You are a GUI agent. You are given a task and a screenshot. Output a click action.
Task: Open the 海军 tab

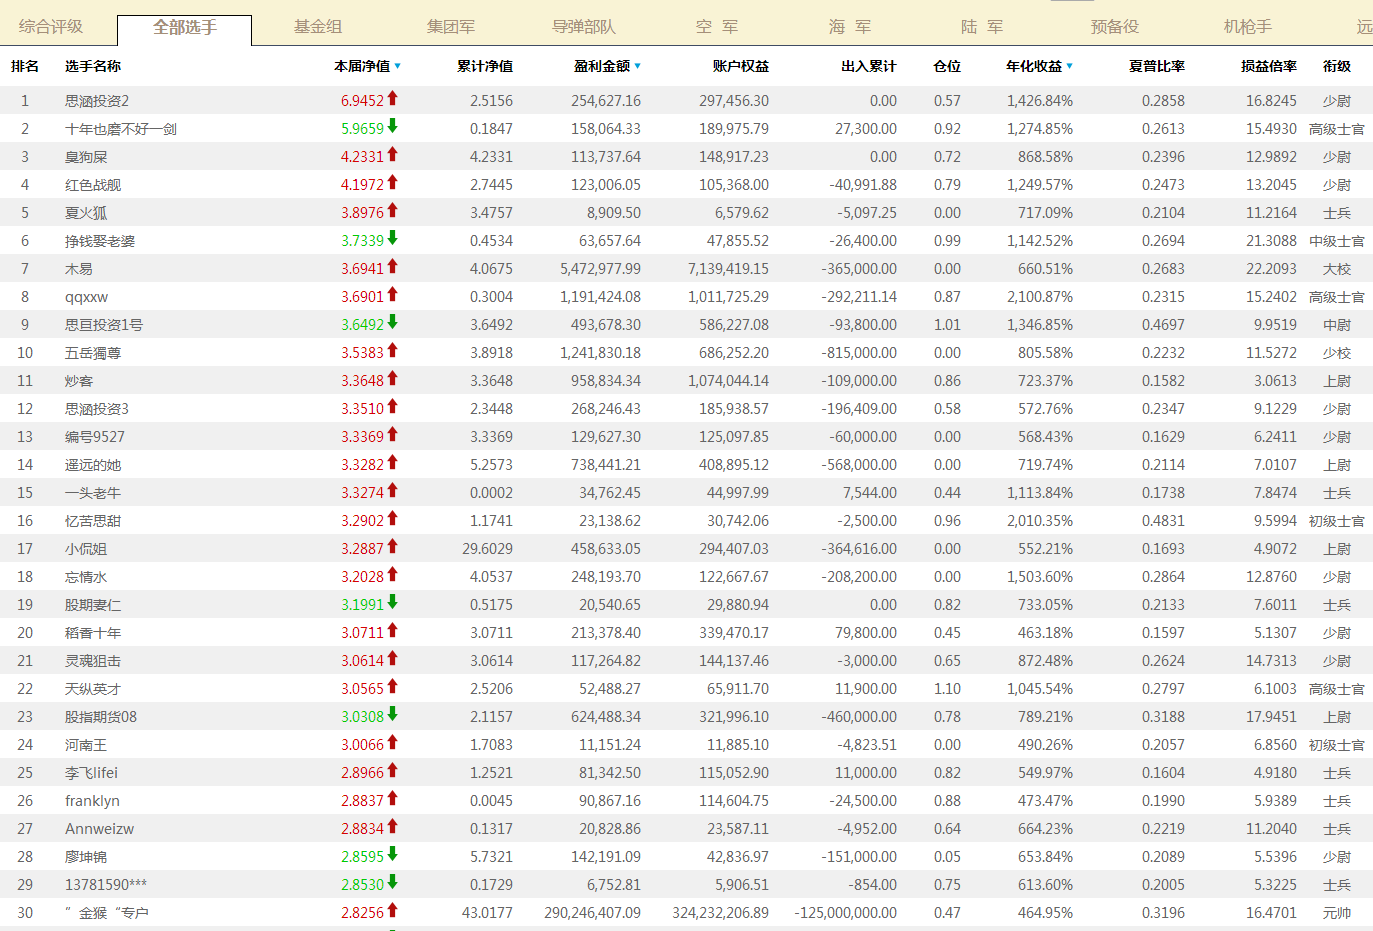850,27
